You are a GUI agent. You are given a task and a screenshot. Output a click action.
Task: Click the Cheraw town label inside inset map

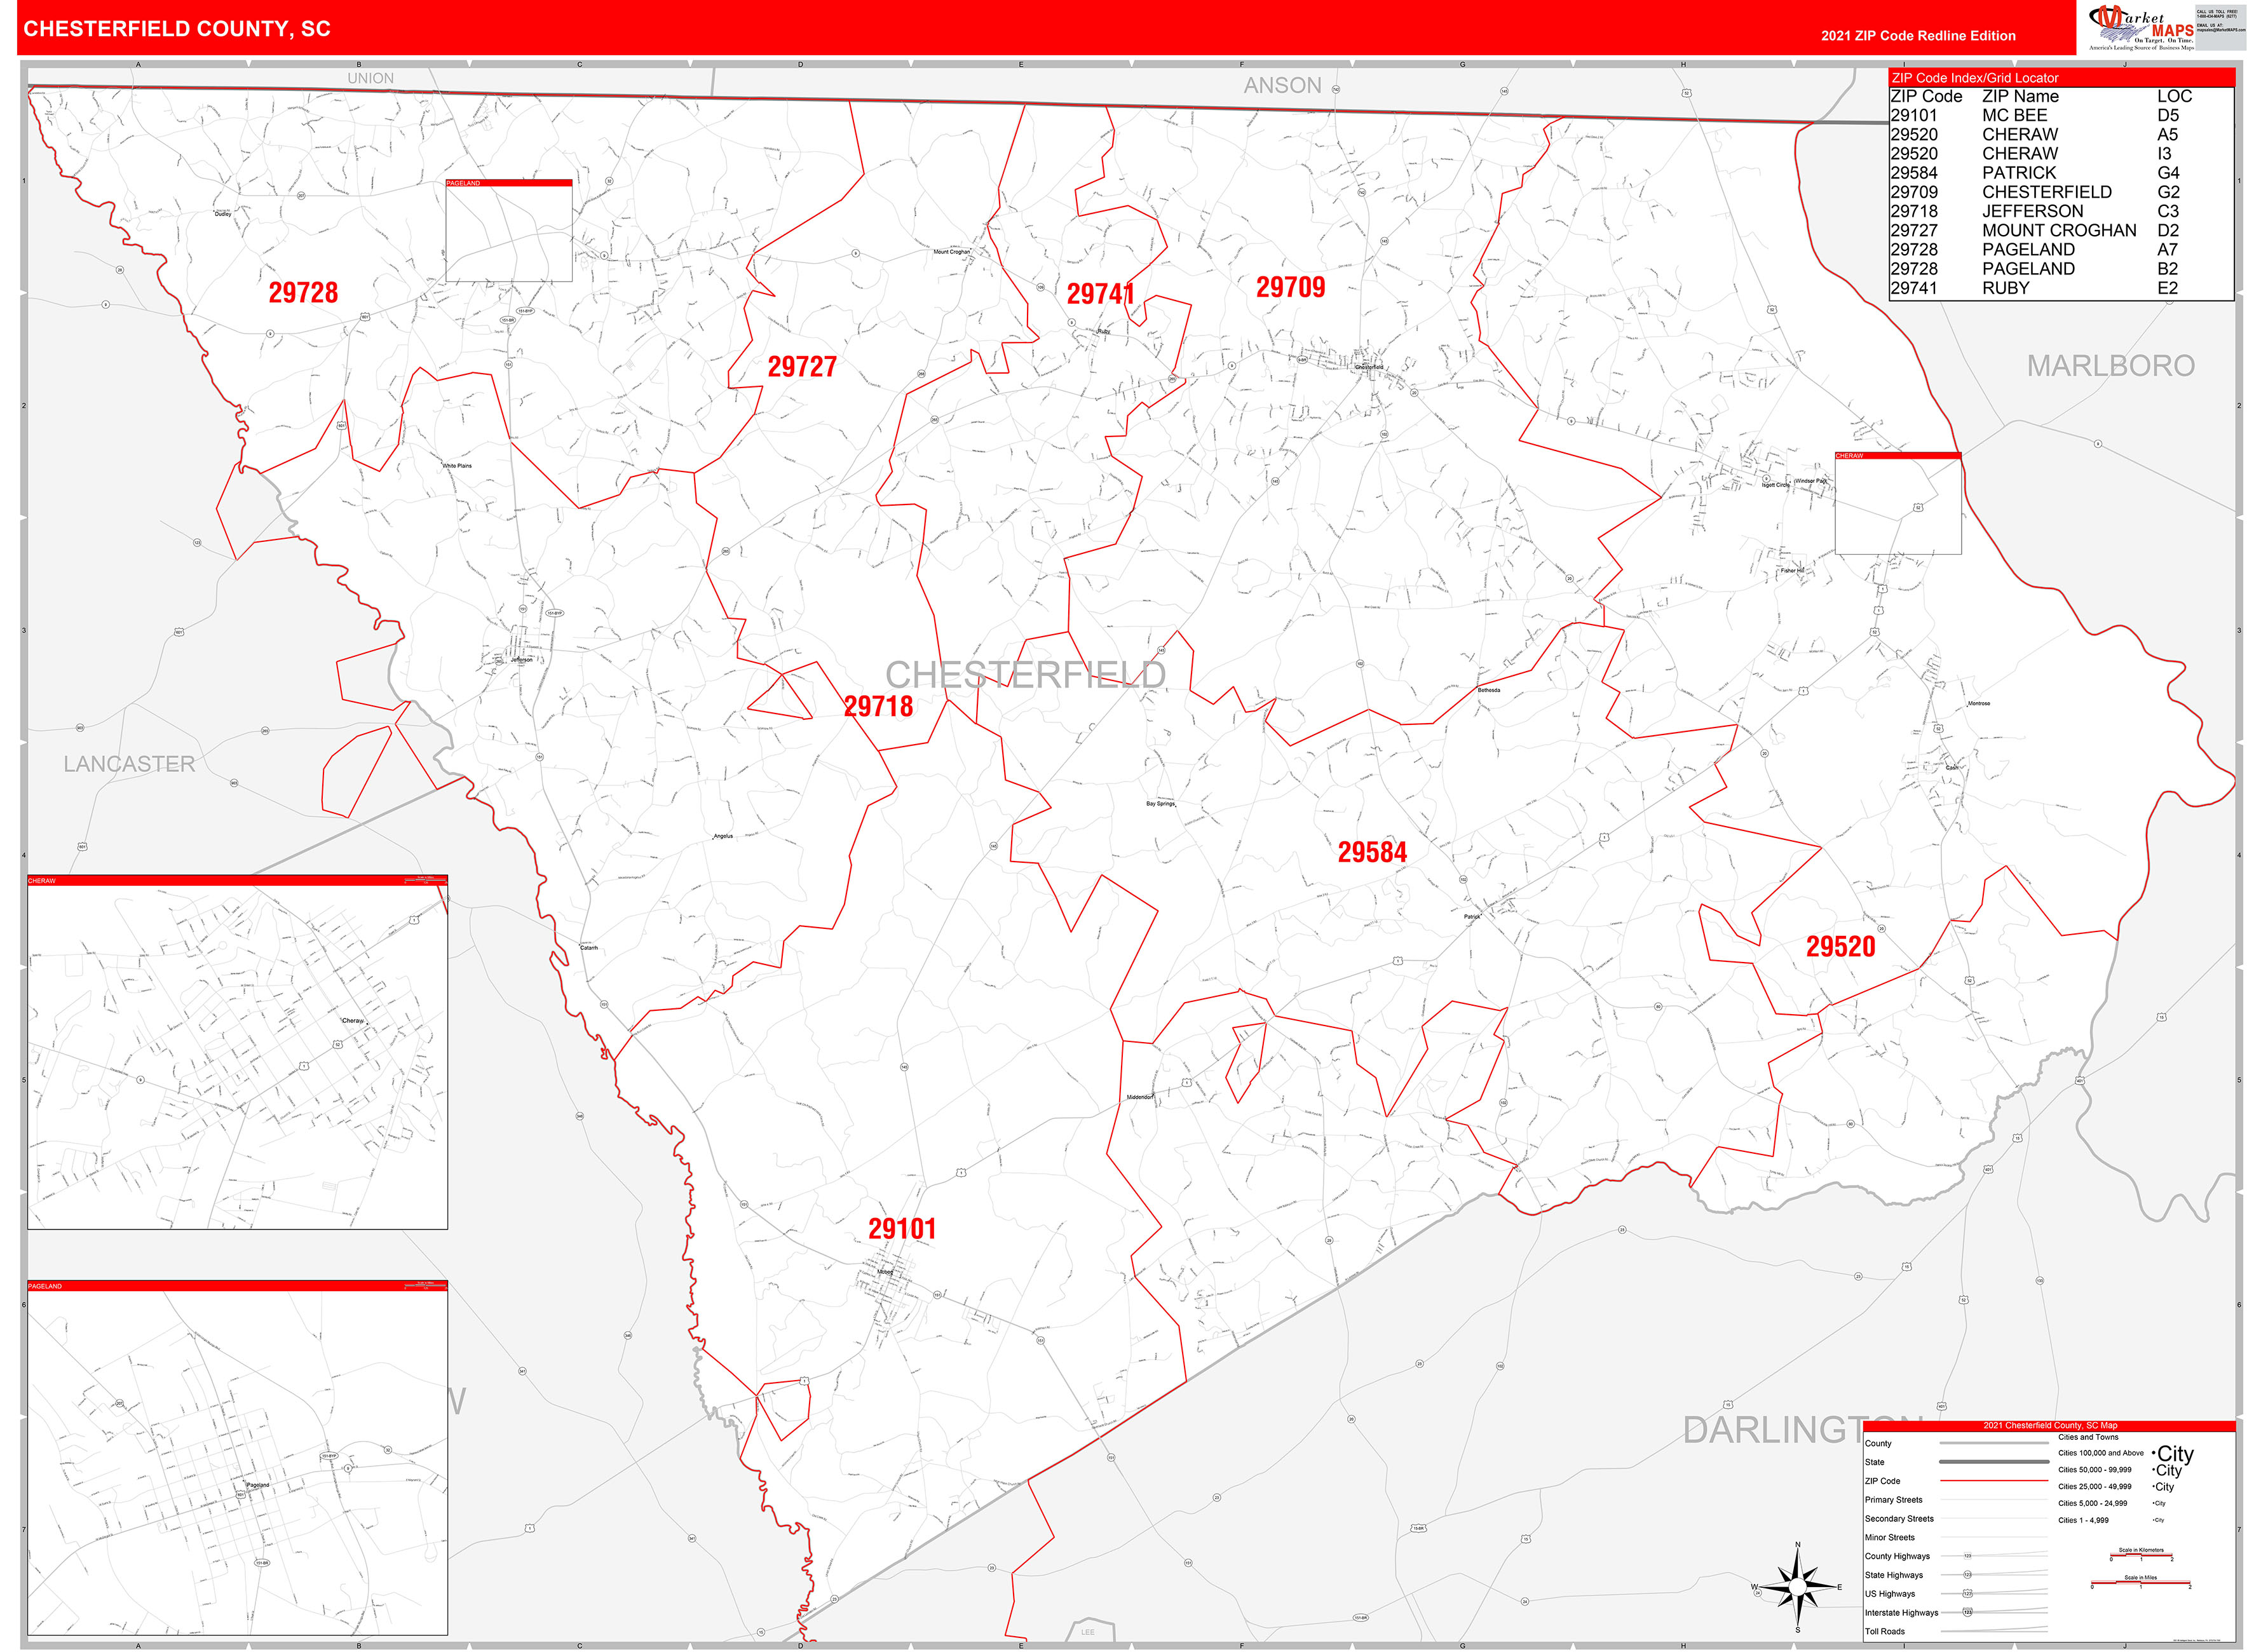coord(353,1021)
